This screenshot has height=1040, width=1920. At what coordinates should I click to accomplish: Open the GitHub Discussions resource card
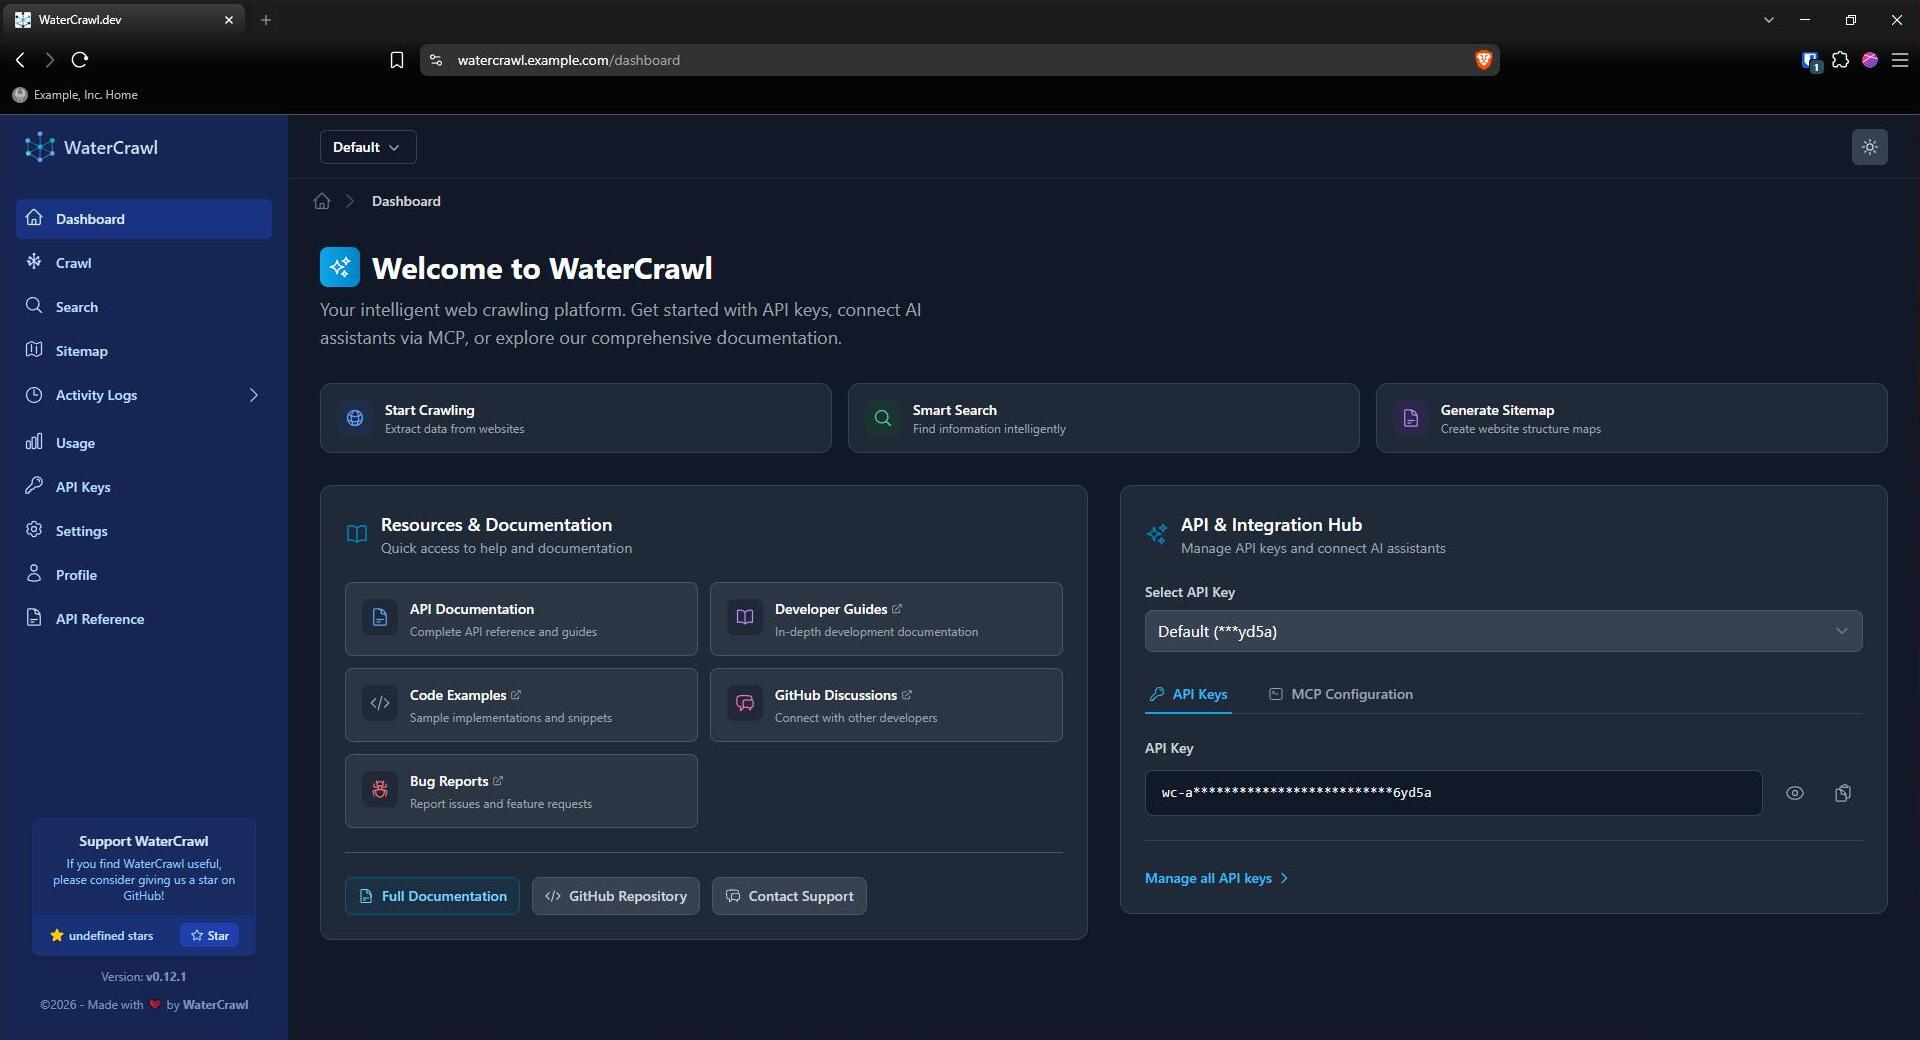tap(886, 705)
